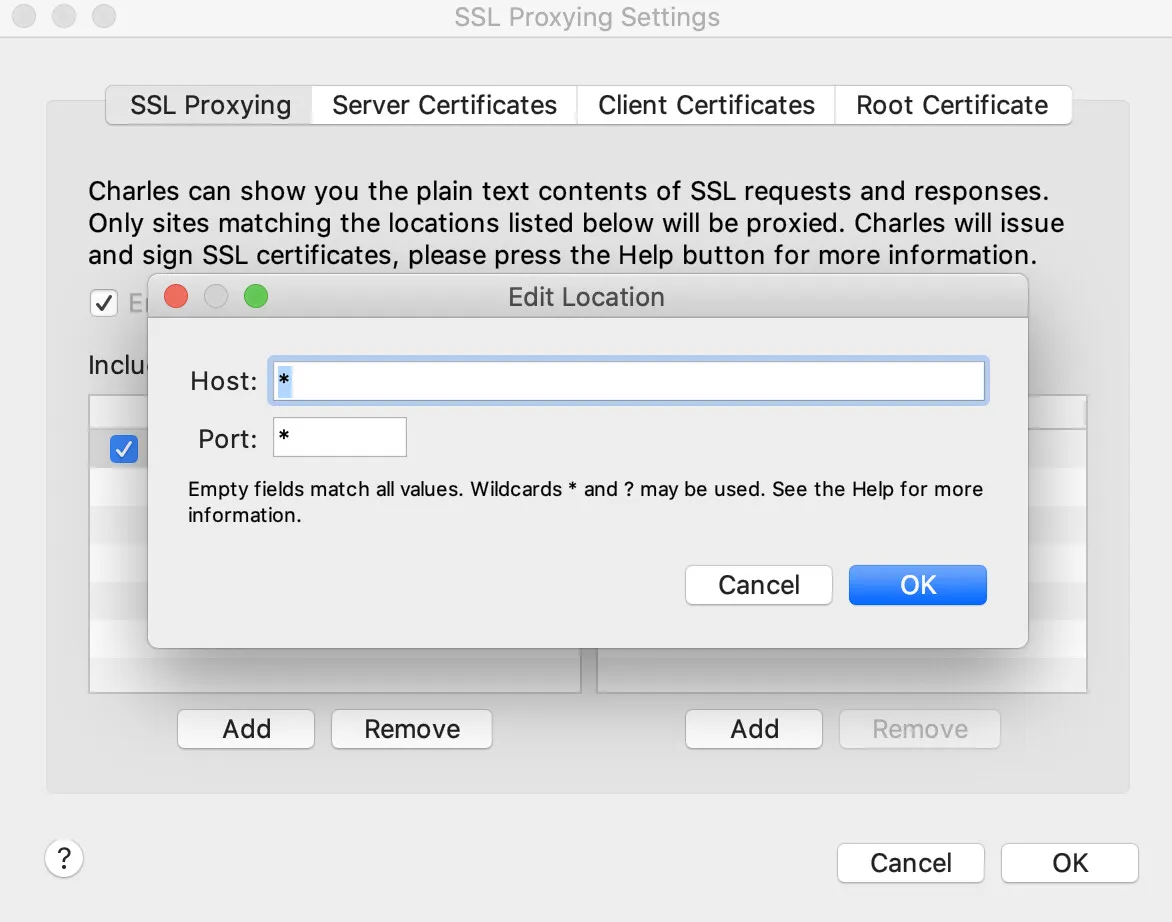The height and width of the screenshot is (922, 1172).
Task: Zoom the Edit Location dialog with green button
Action: 256,297
